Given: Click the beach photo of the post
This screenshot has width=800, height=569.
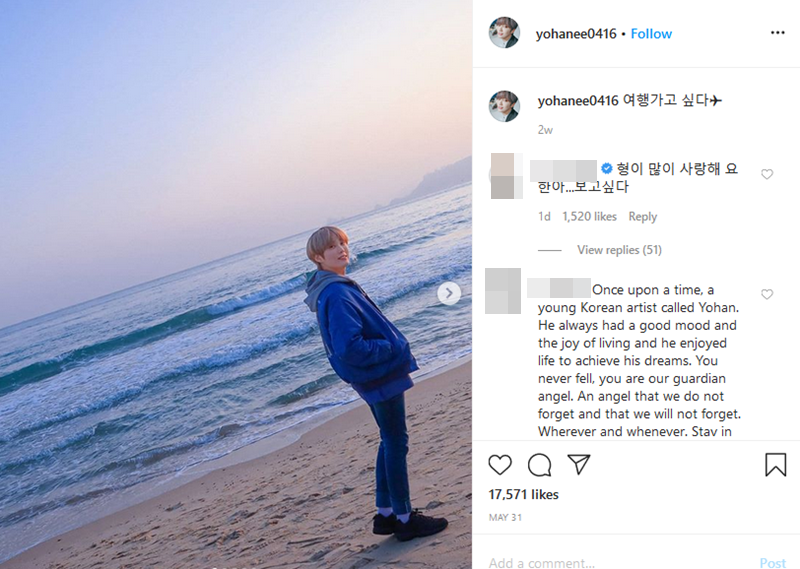Looking at the screenshot, I should 236,284.
